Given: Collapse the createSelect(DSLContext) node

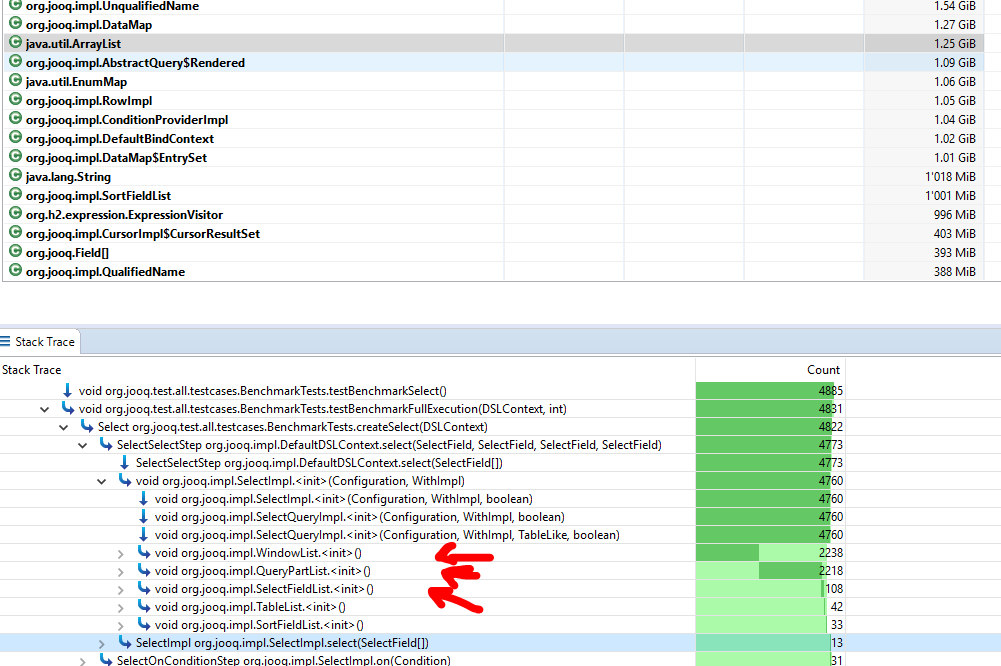Looking at the screenshot, I should (63, 426).
